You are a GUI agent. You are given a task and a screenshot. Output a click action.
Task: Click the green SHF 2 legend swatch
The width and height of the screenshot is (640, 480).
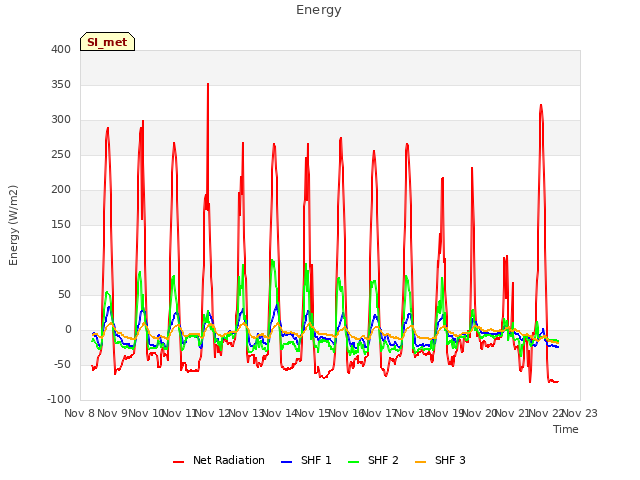point(354,462)
